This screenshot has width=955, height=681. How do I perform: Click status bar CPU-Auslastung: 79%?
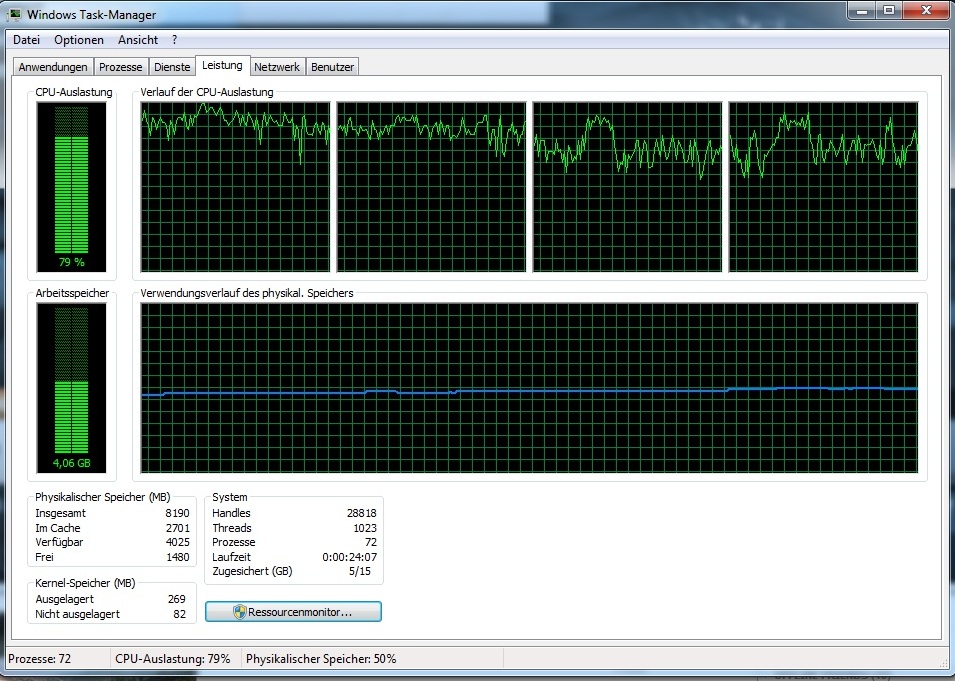[x=173, y=659]
